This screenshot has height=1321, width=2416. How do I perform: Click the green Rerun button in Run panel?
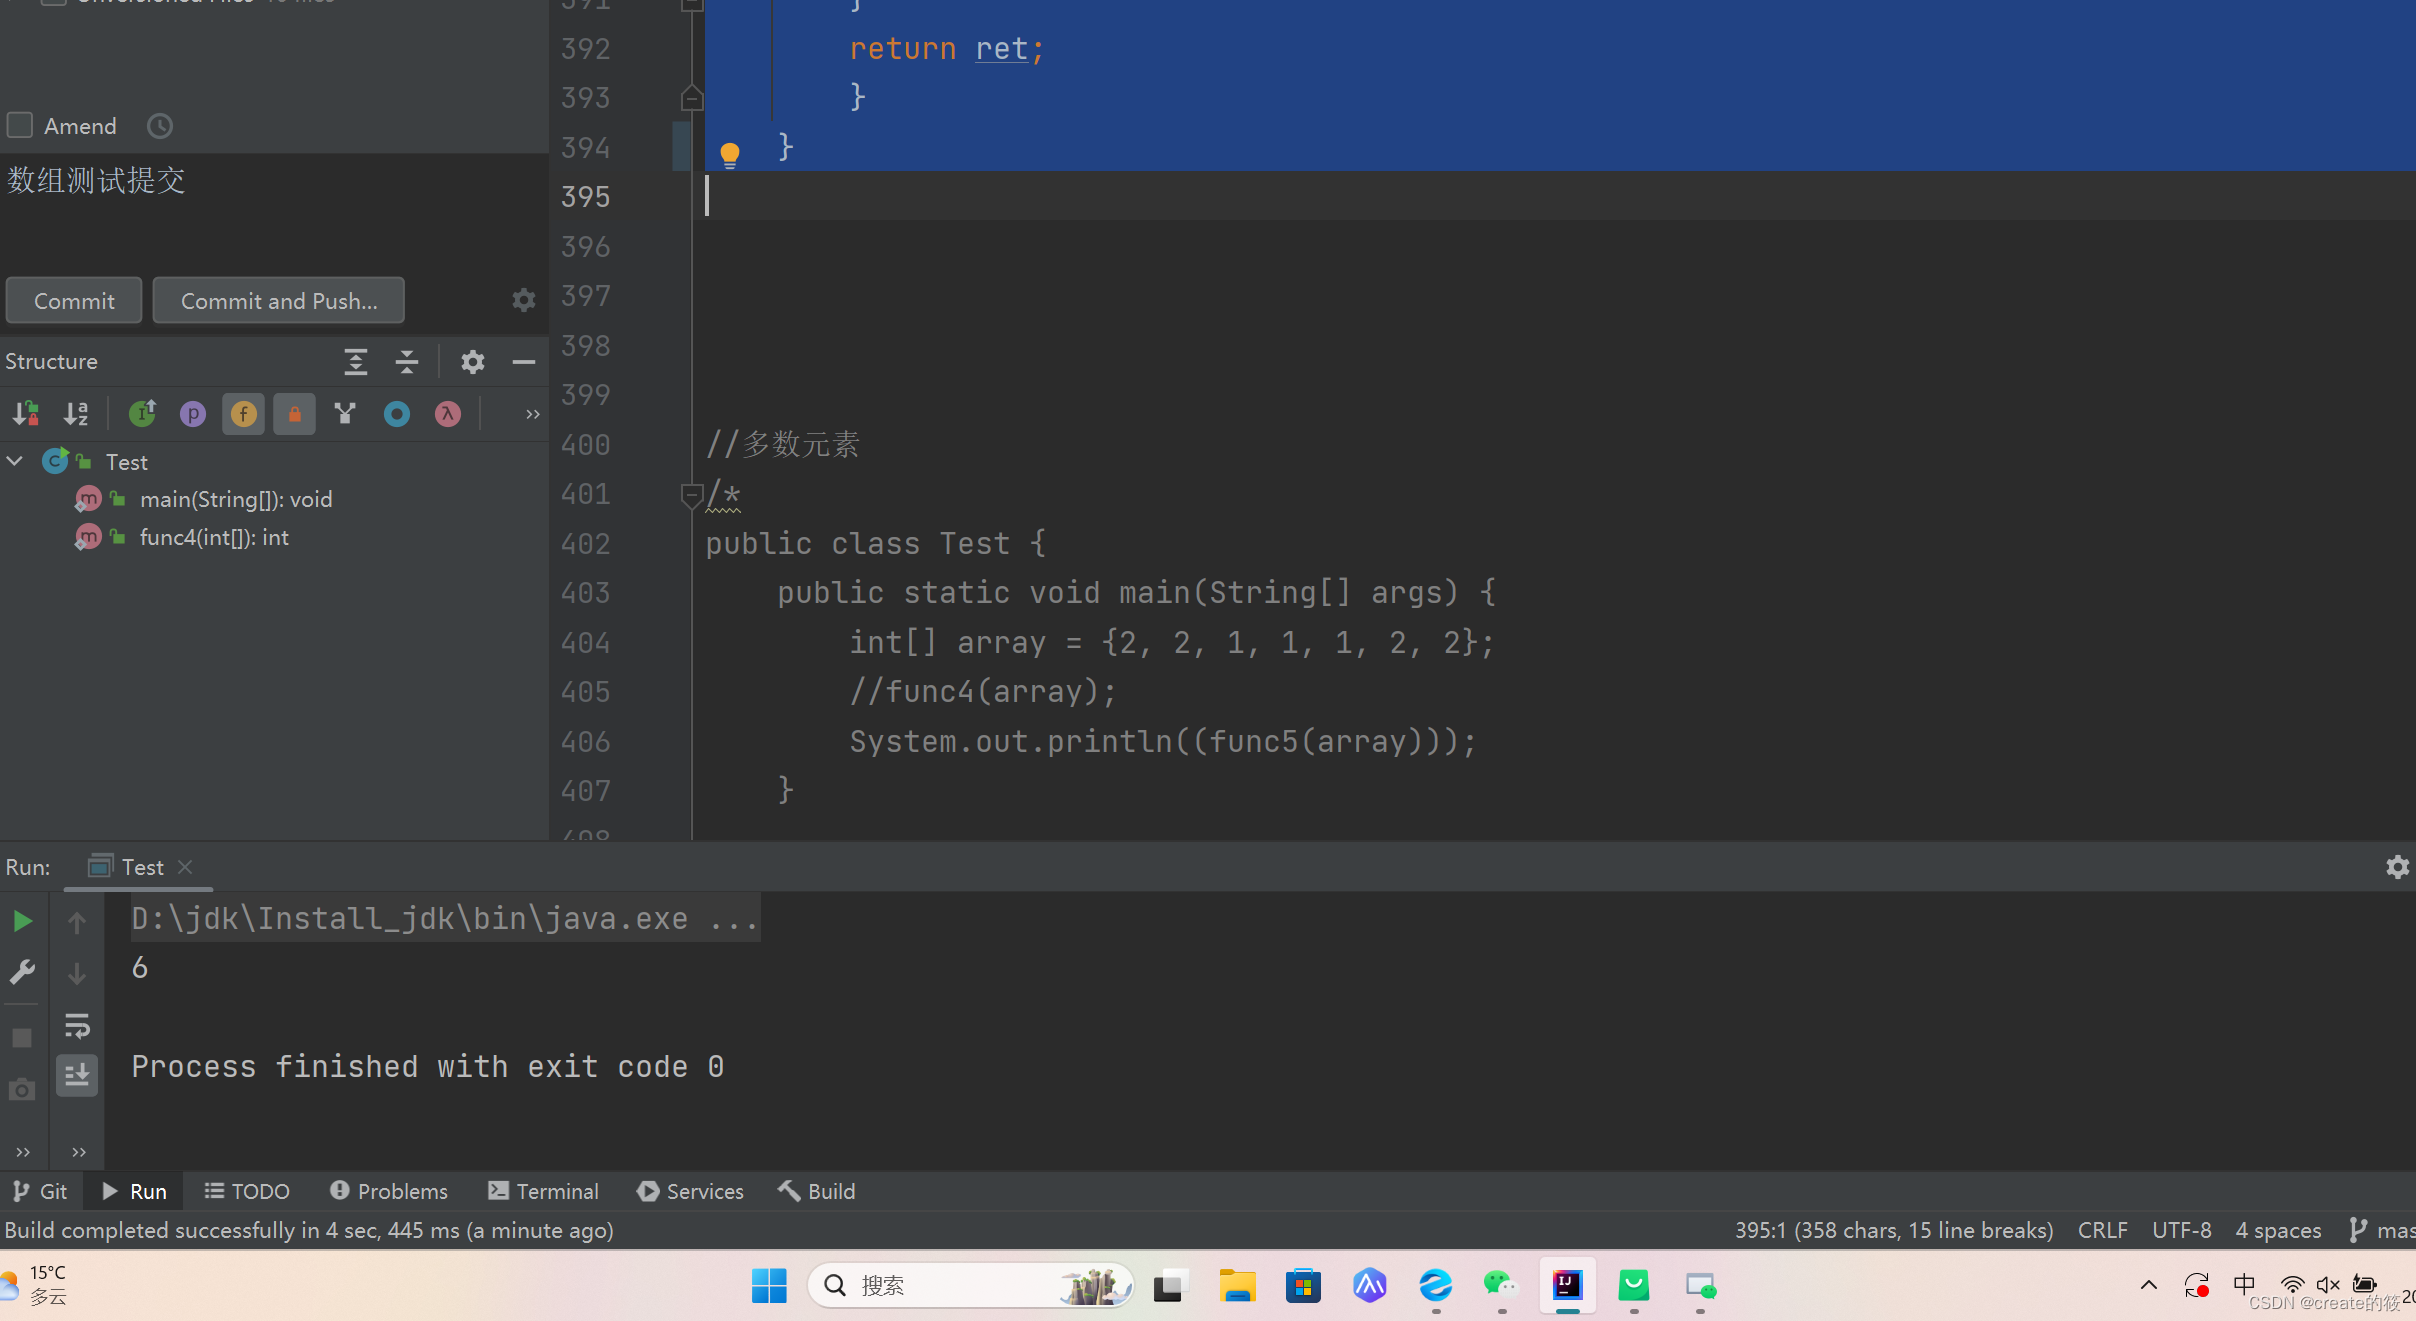tap(22, 921)
